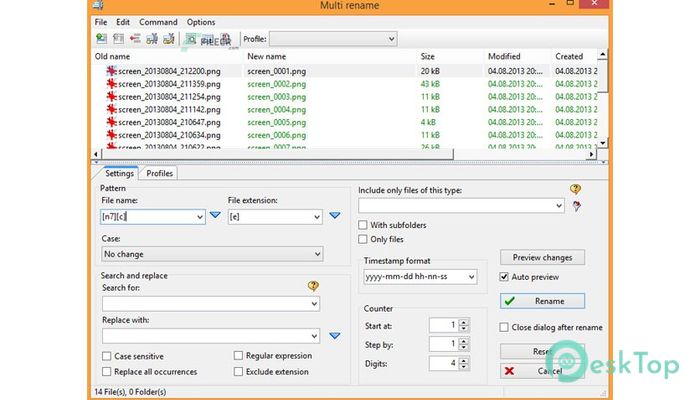700x400 pixels.
Task: Open the Timestamp format dropdown
Action: (471, 277)
